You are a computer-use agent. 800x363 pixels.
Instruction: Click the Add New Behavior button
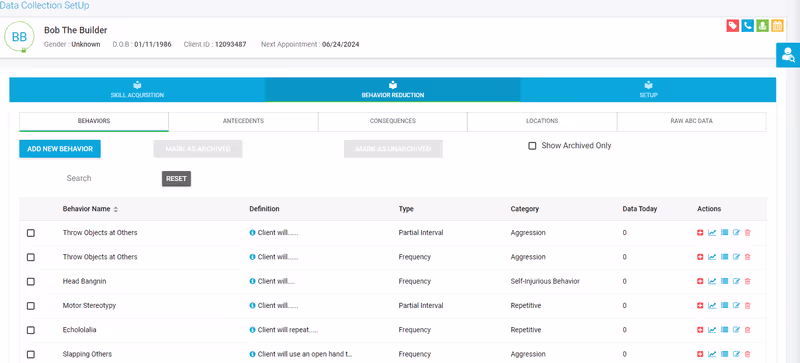pyautogui.click(x=60, y=149)
